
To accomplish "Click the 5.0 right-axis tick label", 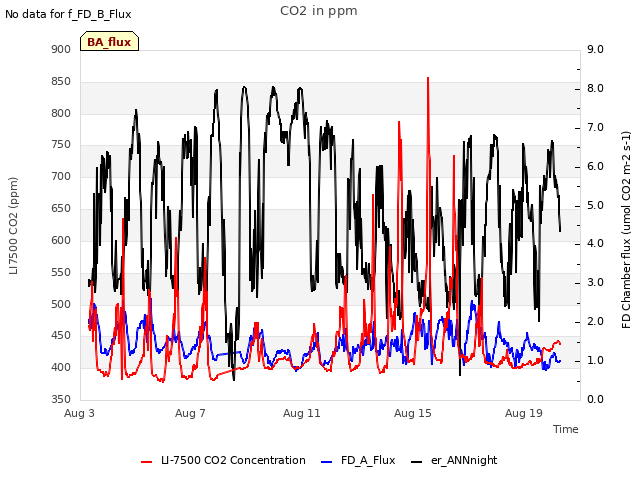I will click(596, 205).
